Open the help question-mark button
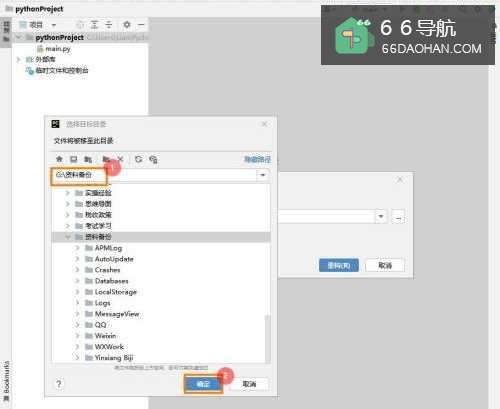The image size is (500, 409). (x=59, y=384)
